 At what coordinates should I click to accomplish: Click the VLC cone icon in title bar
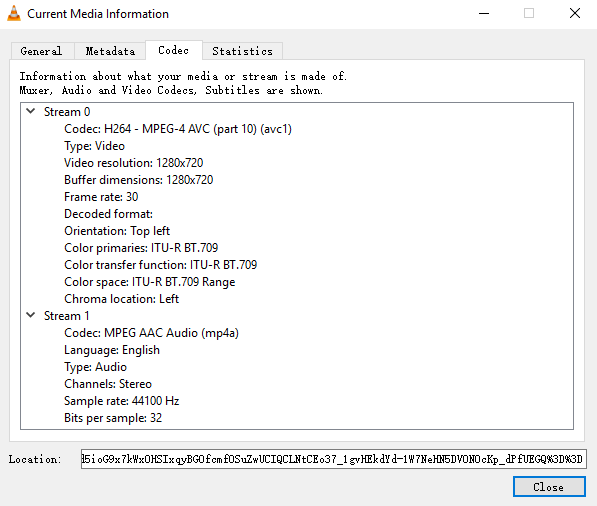[14, 13]
